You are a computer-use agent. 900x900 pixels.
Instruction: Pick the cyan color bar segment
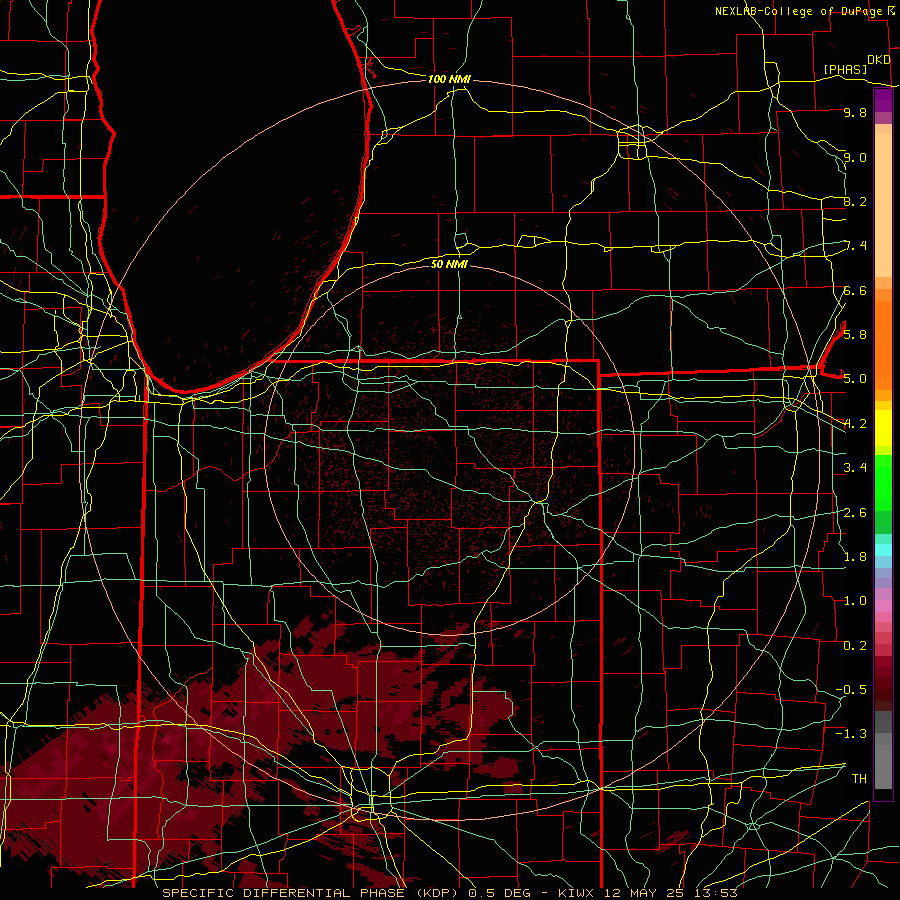coord(883,549)
